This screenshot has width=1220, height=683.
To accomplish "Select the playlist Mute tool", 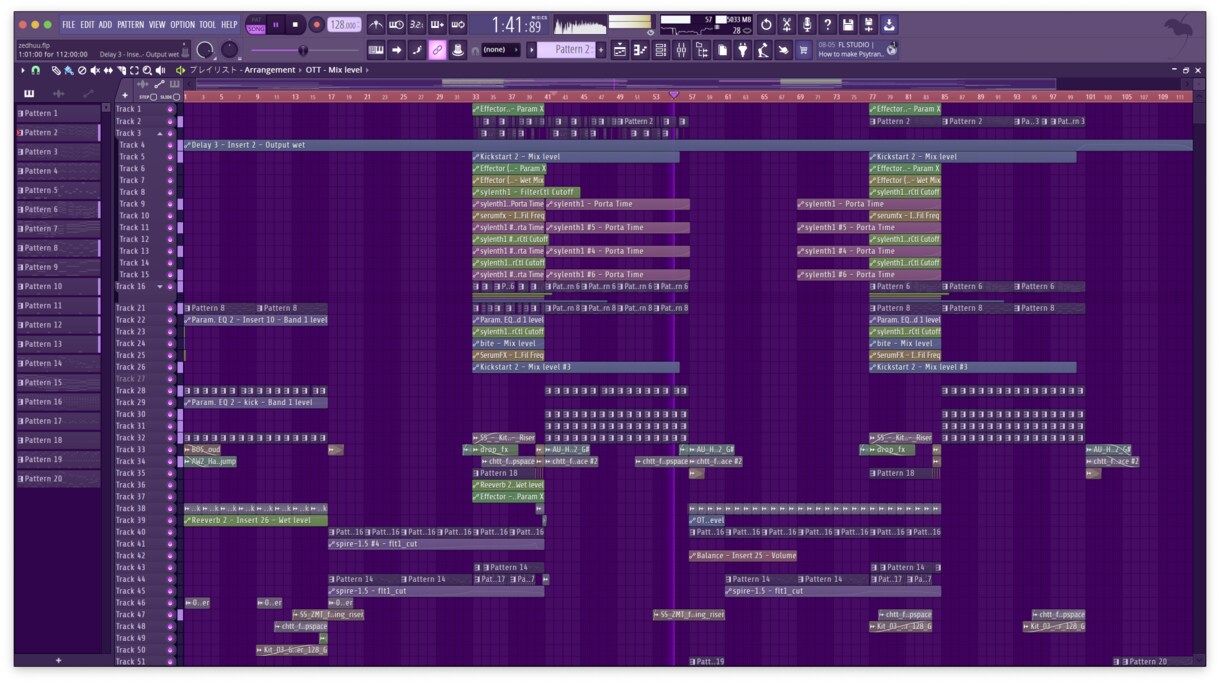I will coord(95,70).
